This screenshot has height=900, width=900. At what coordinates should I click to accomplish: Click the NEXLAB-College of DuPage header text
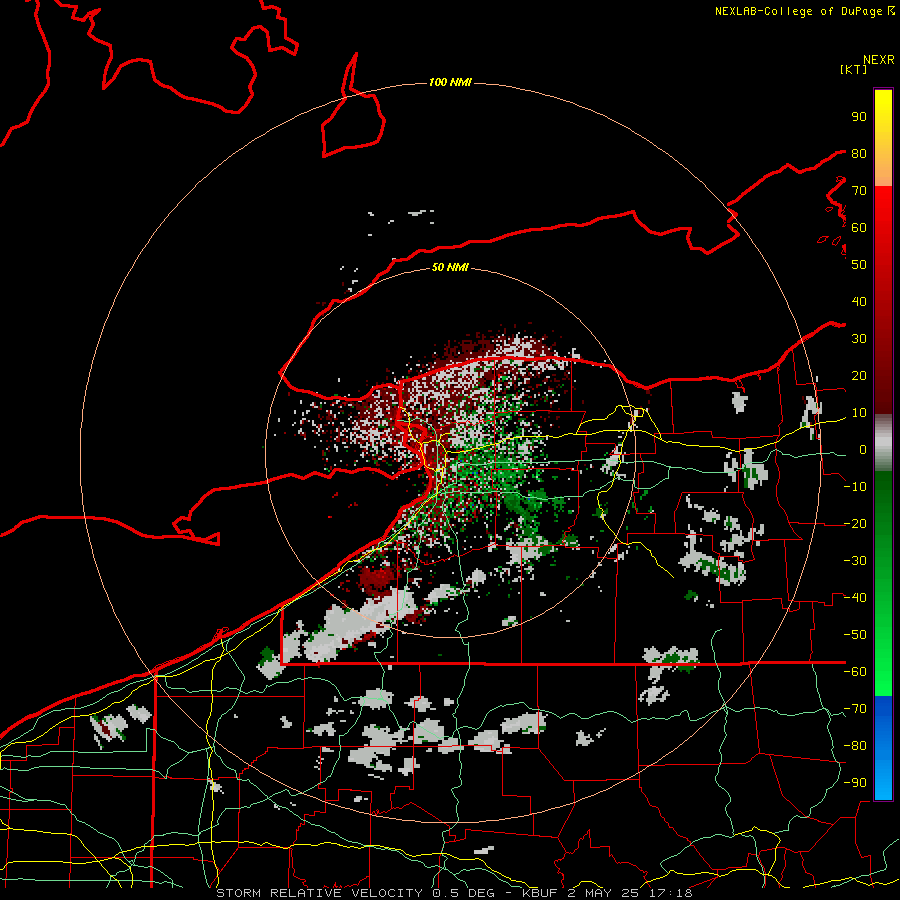click(800, 11)
